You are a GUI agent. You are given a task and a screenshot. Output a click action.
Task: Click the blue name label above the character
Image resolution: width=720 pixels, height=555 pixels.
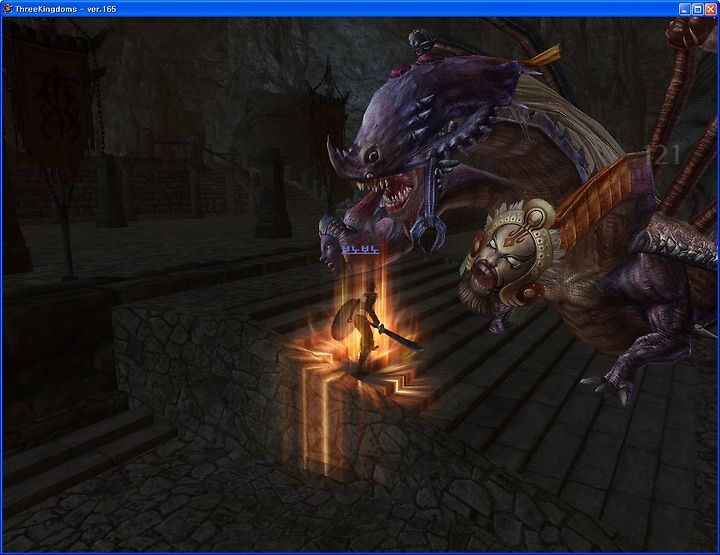click(360, 249)
